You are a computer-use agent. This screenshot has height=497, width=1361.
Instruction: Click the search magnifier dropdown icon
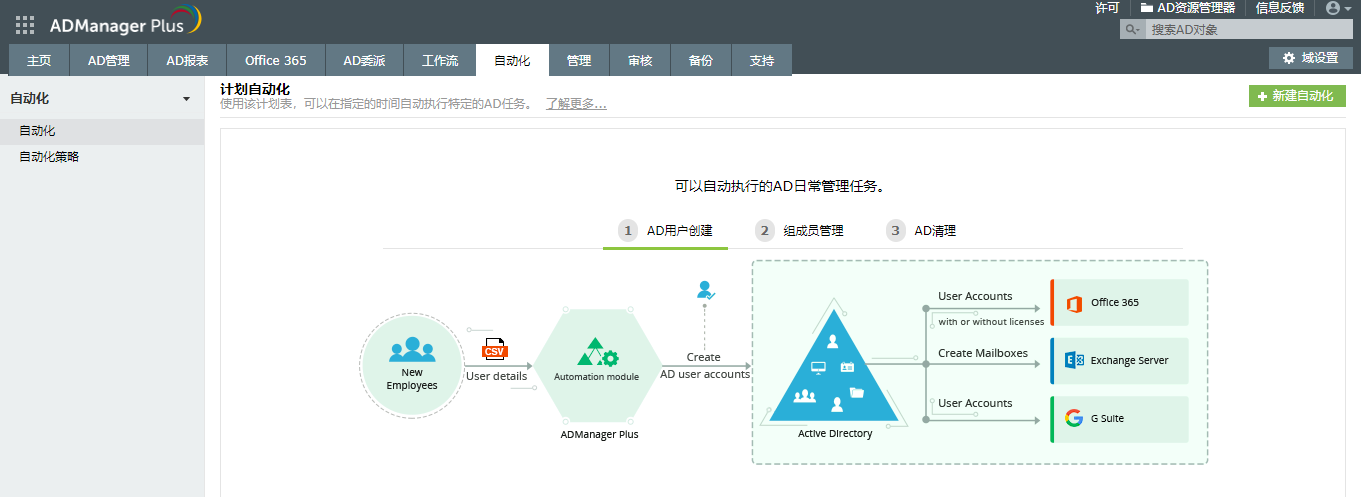pyautogui.click(x=1133, y=30)
